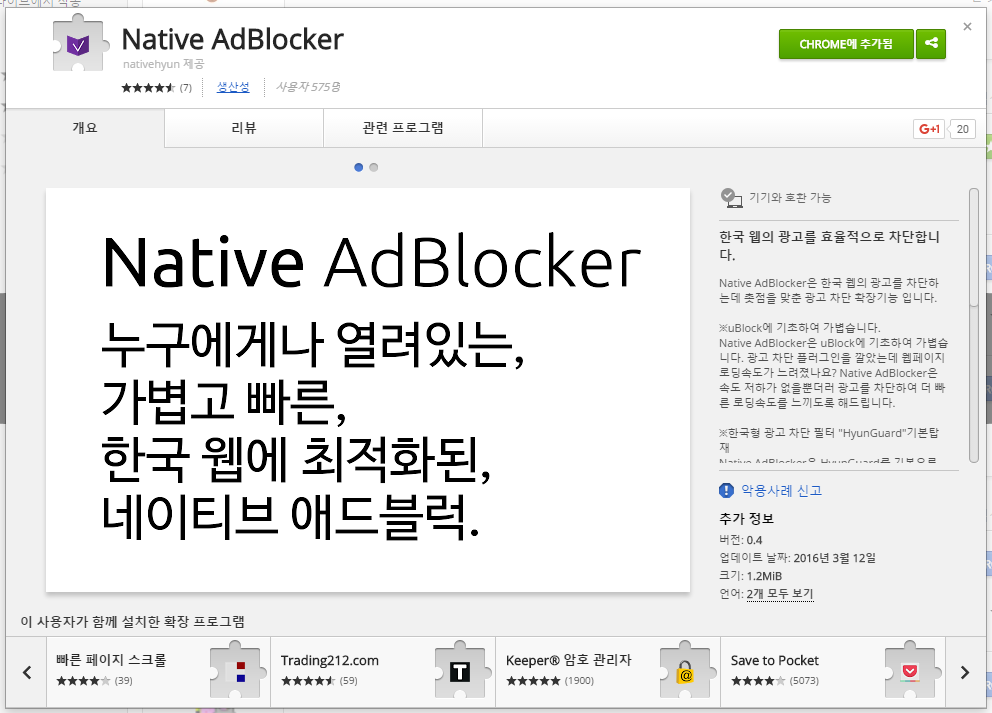Click the Native AdBlocker title heading
992x713 pixels.
[x=233, y=39]
